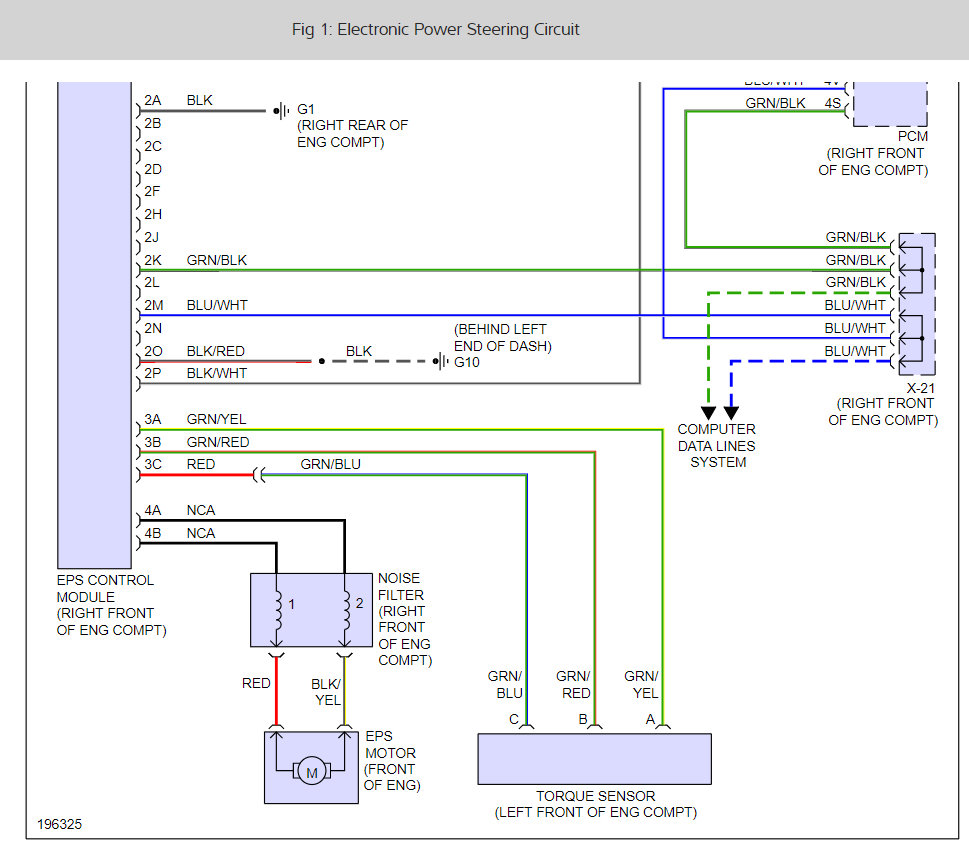Click pin label 2K
The width and height of the screenshot is (969, 853).
tap(153, 260)
